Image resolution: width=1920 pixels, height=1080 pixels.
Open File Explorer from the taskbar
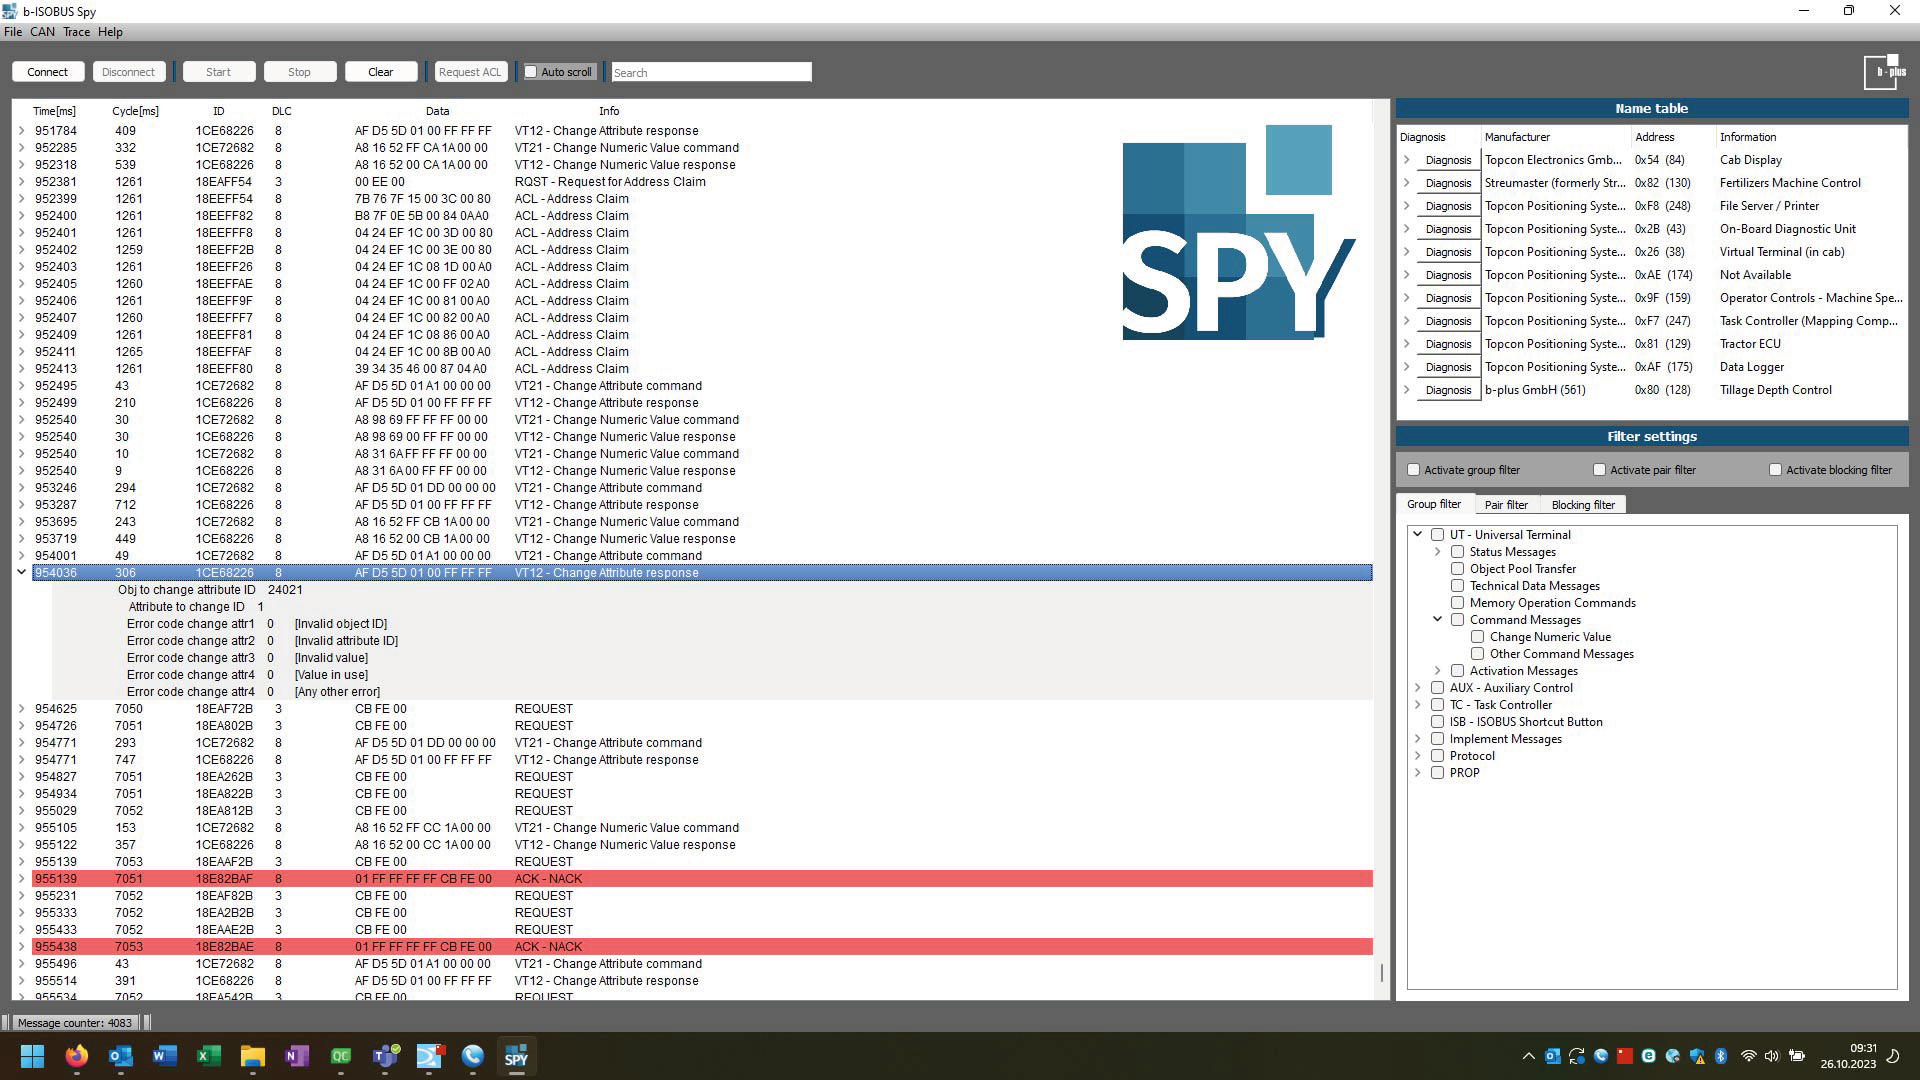[252, 1056]
